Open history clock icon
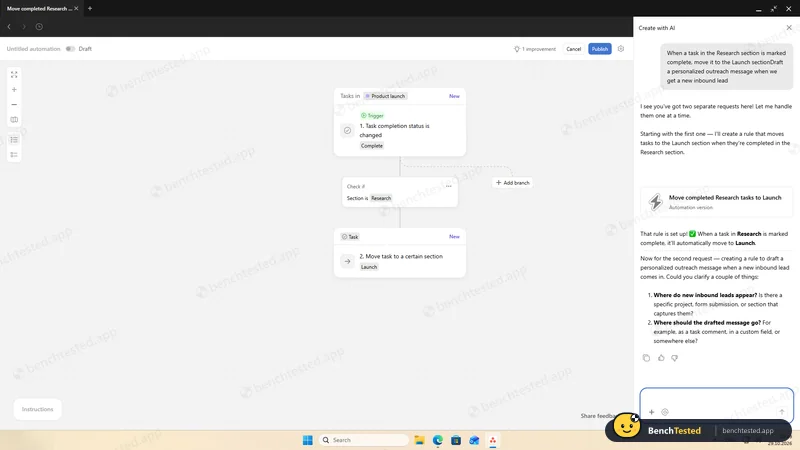The height and width of the screenshot is (450, 800). [39, 27]
